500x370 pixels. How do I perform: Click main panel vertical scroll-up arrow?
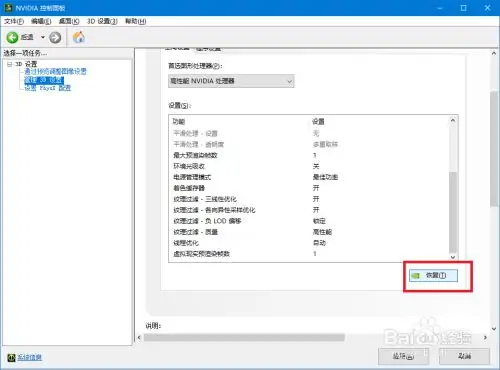point(494,53)
